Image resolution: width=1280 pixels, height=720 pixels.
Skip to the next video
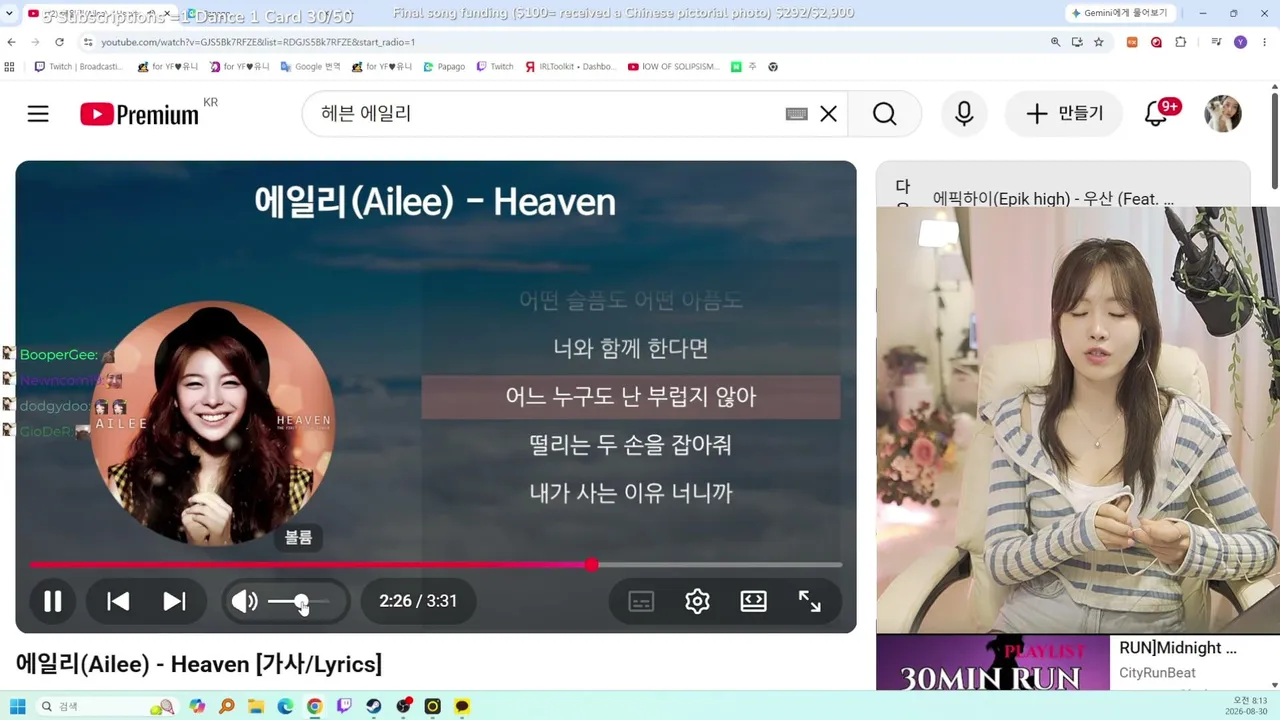pos(174,601)
